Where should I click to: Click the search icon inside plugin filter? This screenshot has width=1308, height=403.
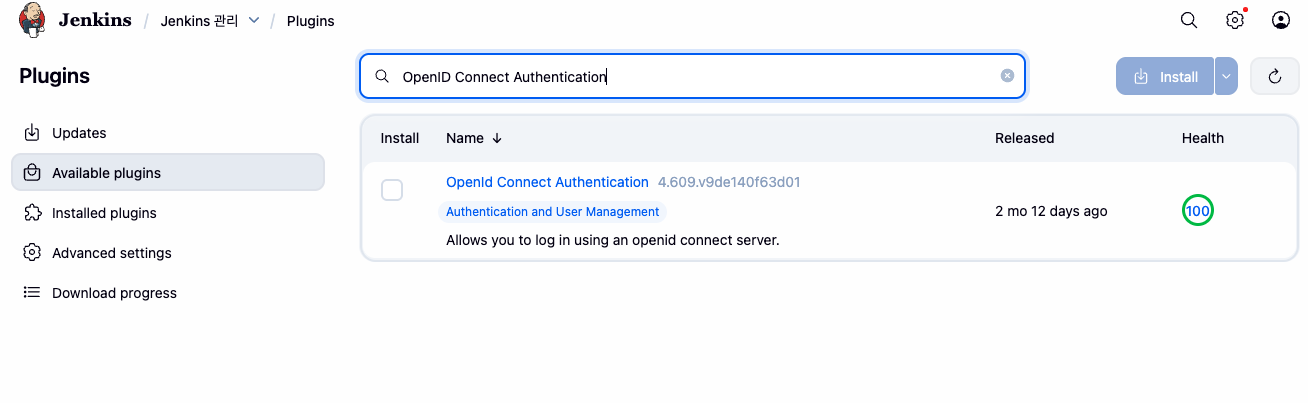(382, 77)
